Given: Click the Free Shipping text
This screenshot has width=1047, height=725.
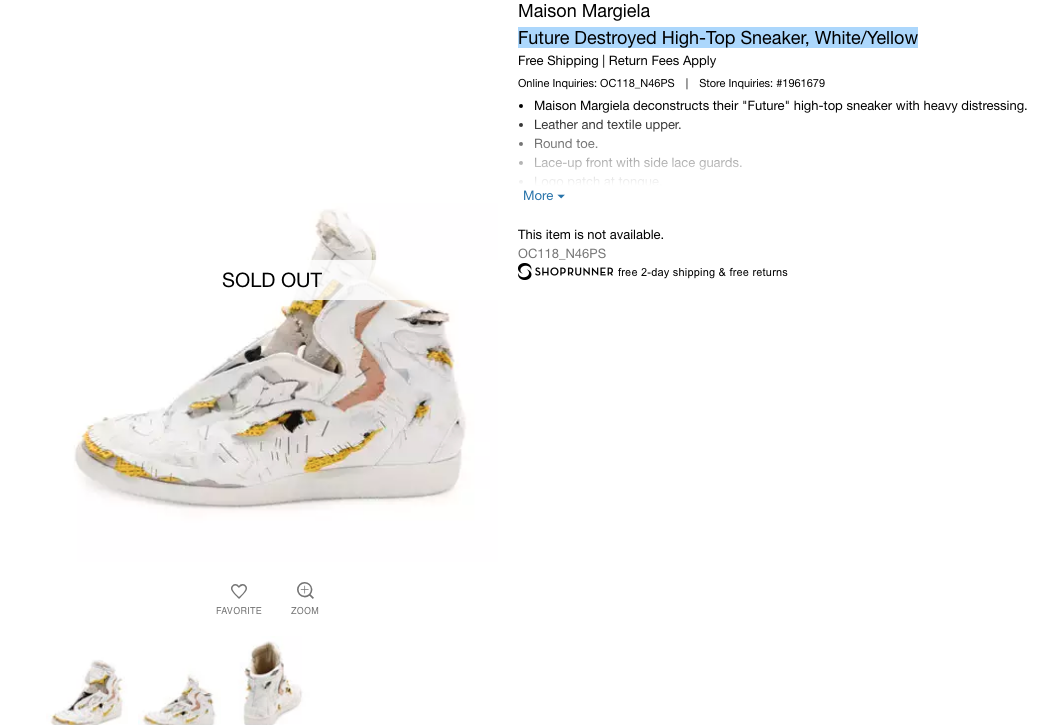Looking at the screenshot, I should [x=558, y=61].
